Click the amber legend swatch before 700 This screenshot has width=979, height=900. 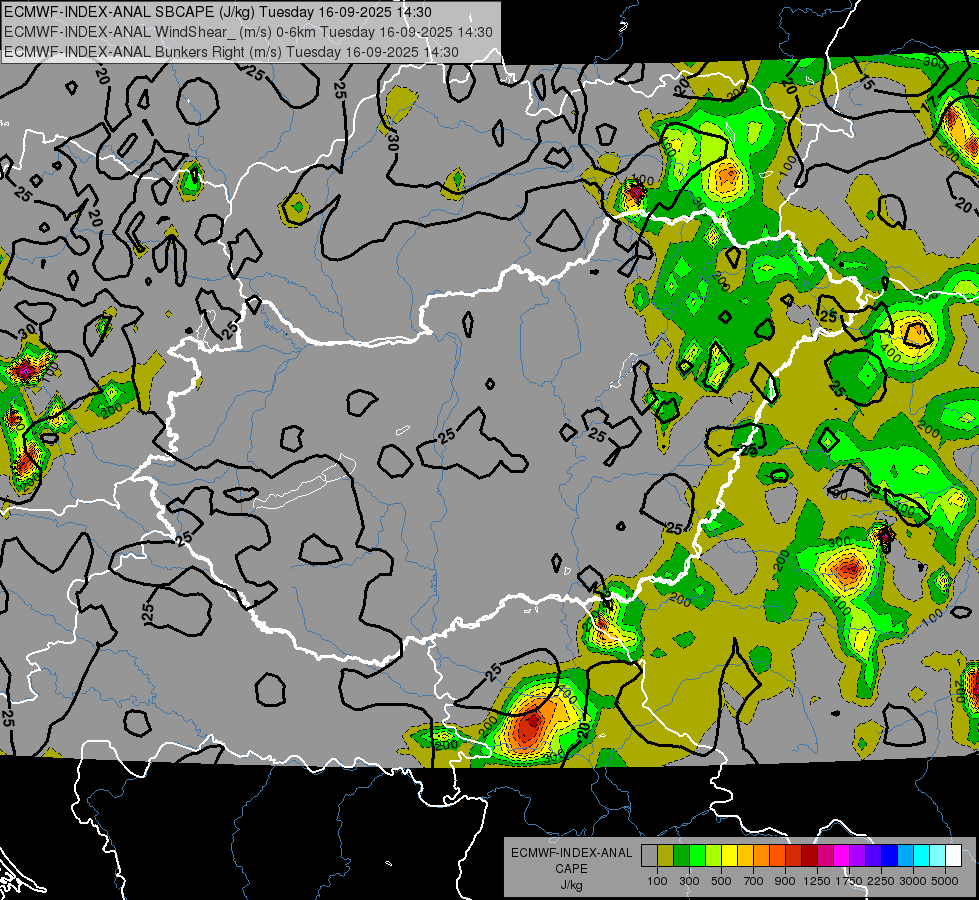pos(745,856)
